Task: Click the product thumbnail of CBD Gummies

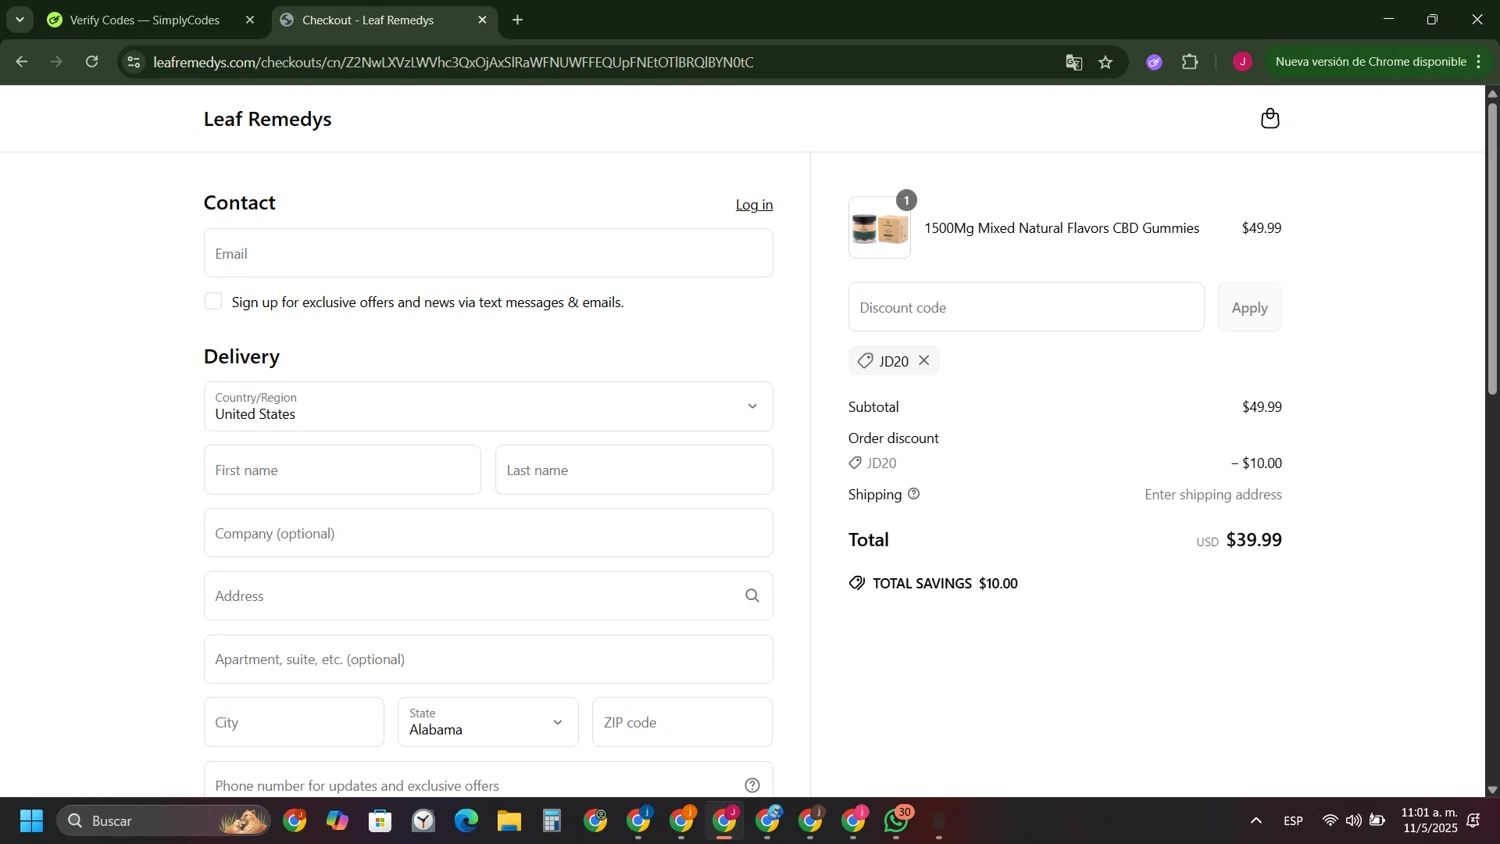Action: [879, 228]
